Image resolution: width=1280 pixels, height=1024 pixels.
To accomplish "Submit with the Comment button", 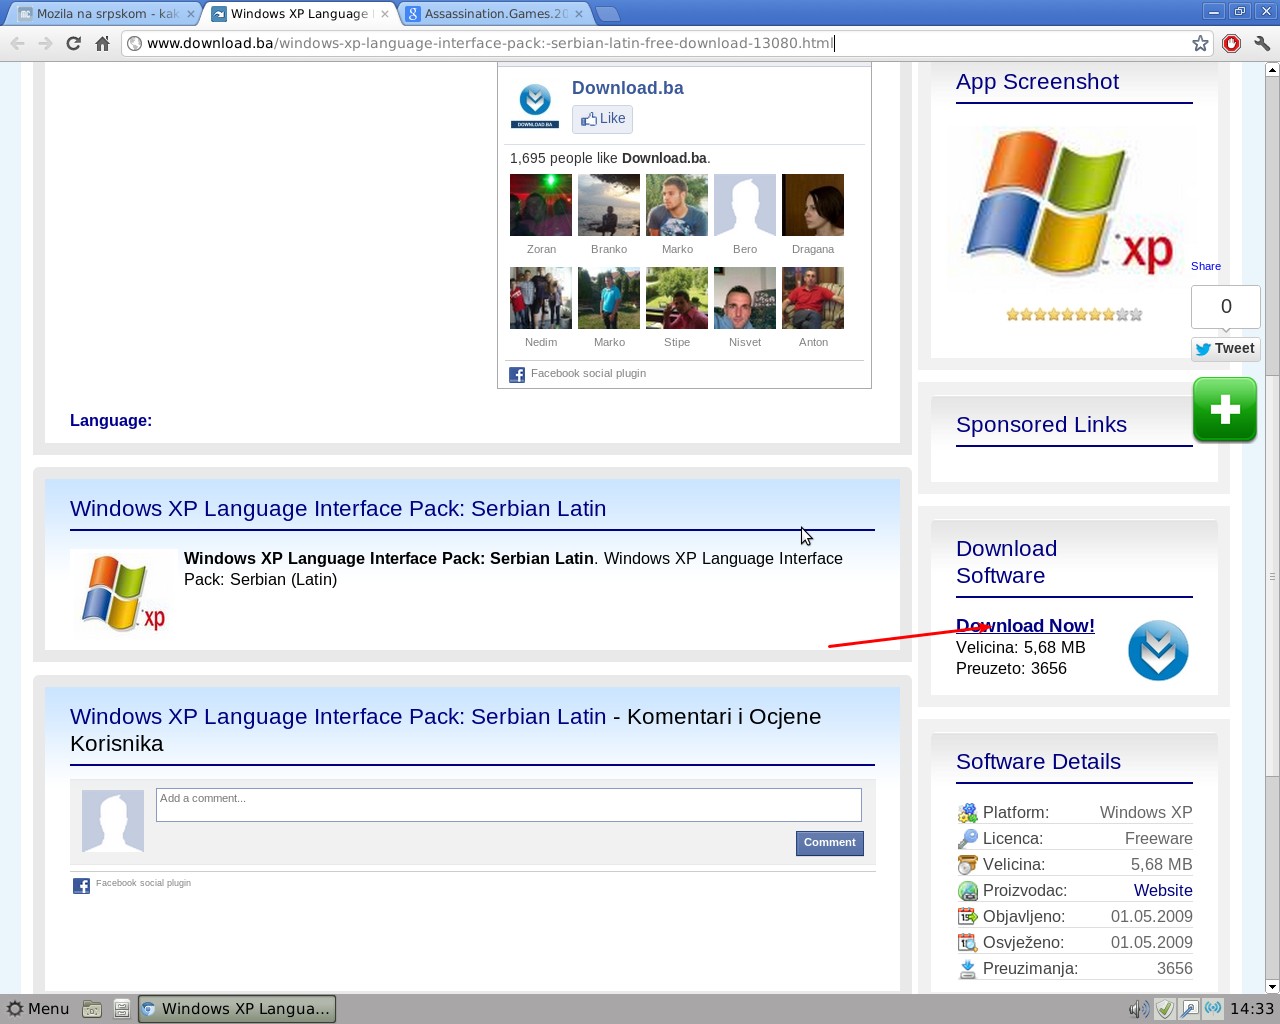I will pos(830,843).
